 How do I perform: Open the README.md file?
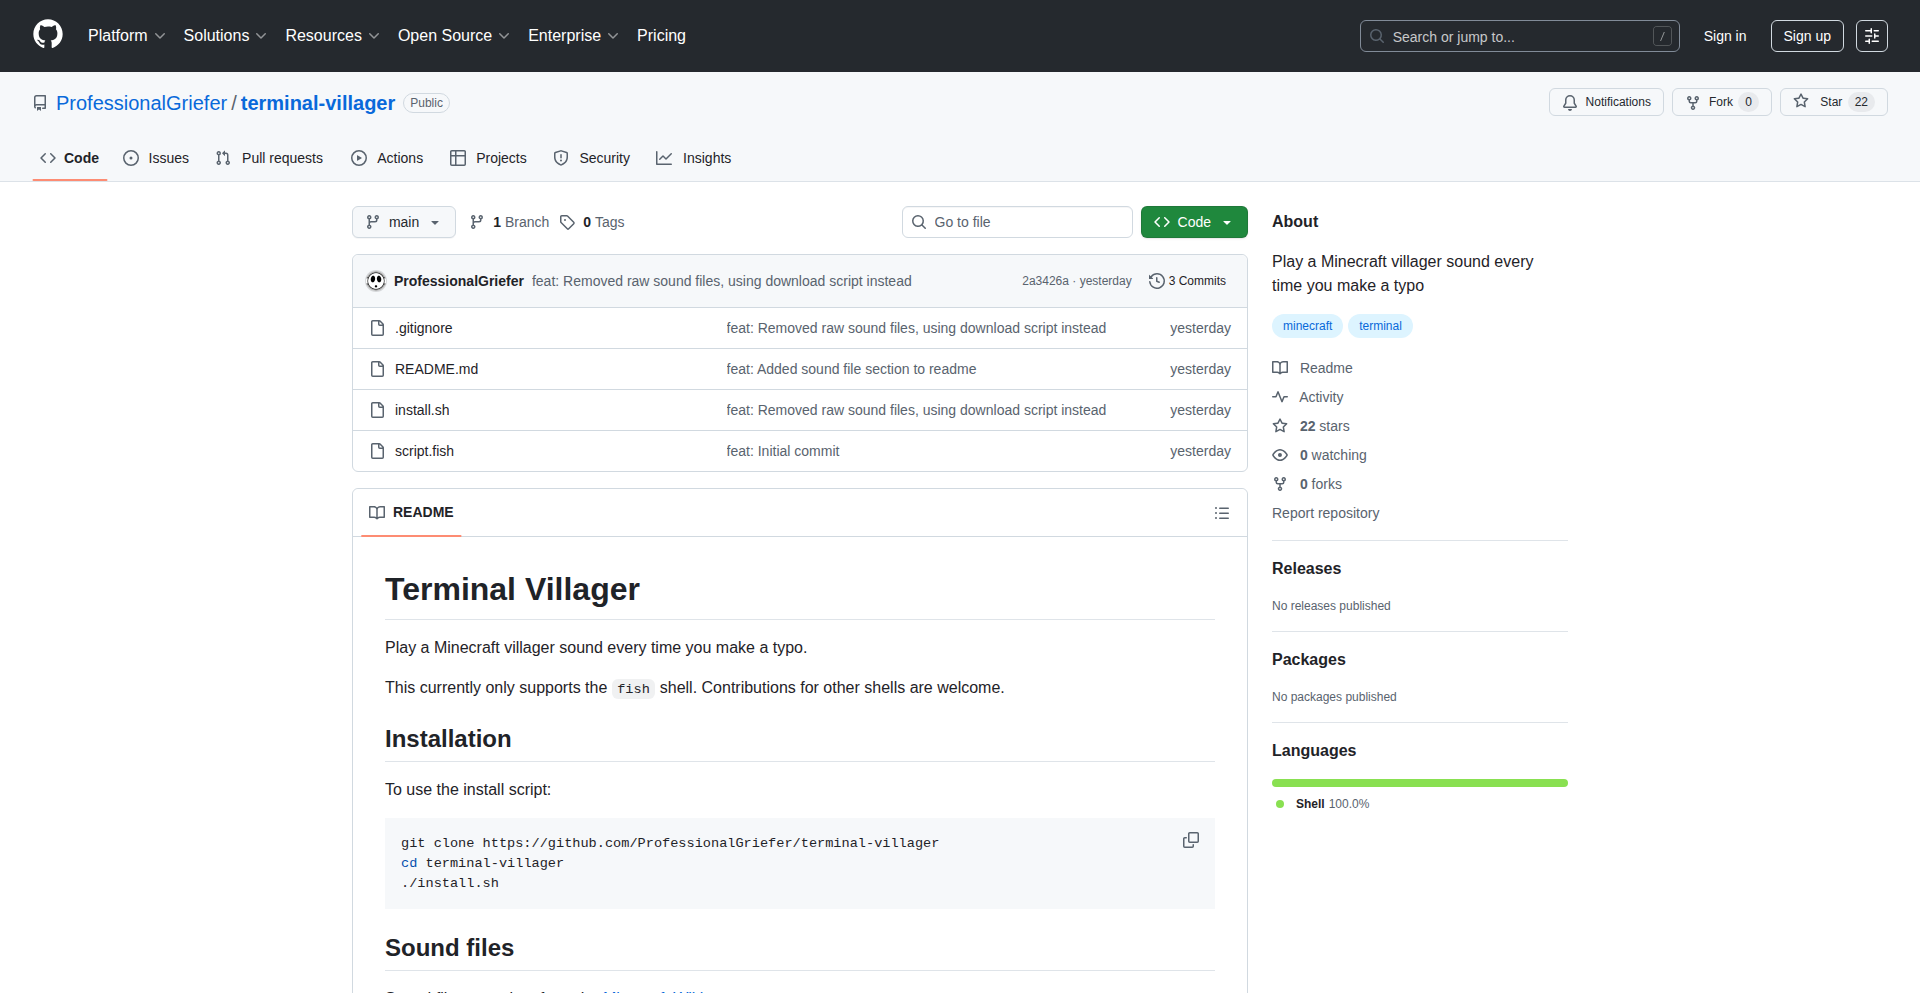click(436, 369)
